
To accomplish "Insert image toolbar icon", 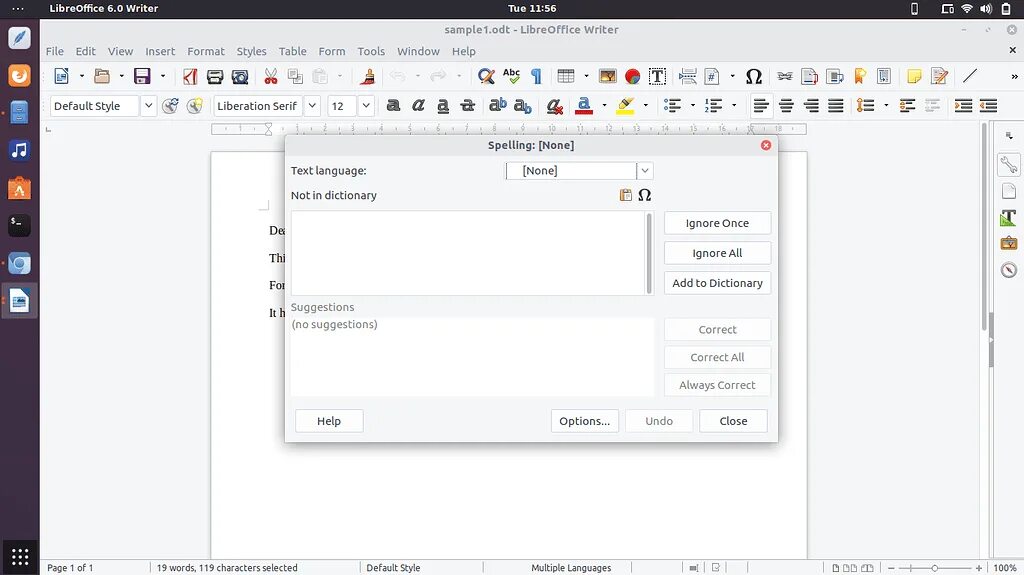I will click(607, 76).
